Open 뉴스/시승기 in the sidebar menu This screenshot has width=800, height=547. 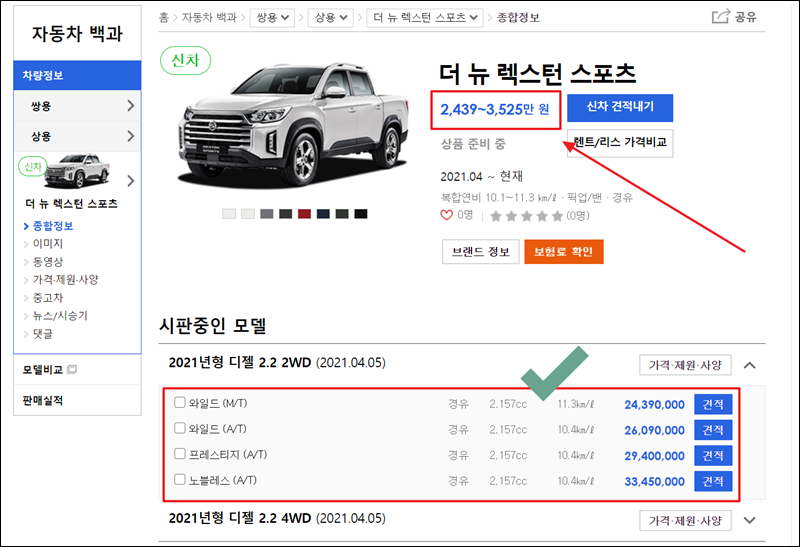point(60,316)
